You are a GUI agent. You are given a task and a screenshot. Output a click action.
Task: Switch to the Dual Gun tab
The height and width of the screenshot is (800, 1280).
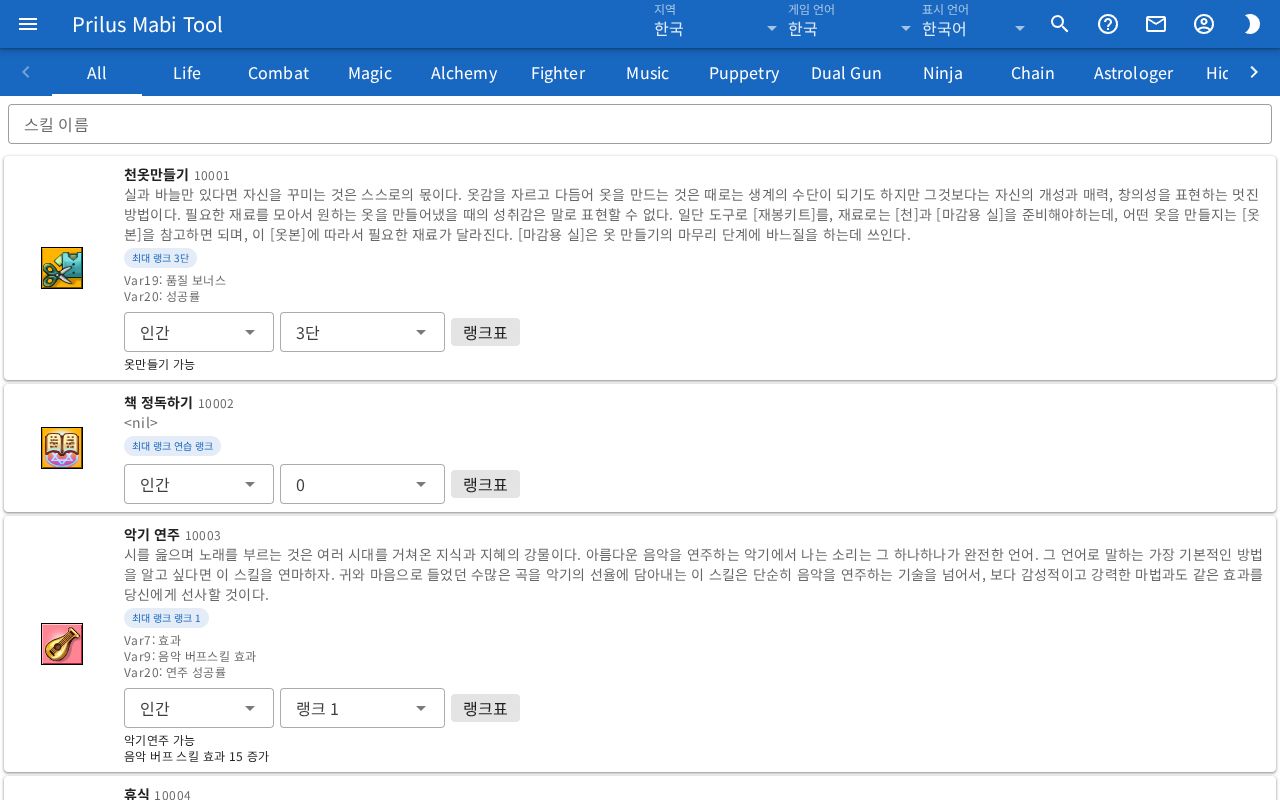846,72
